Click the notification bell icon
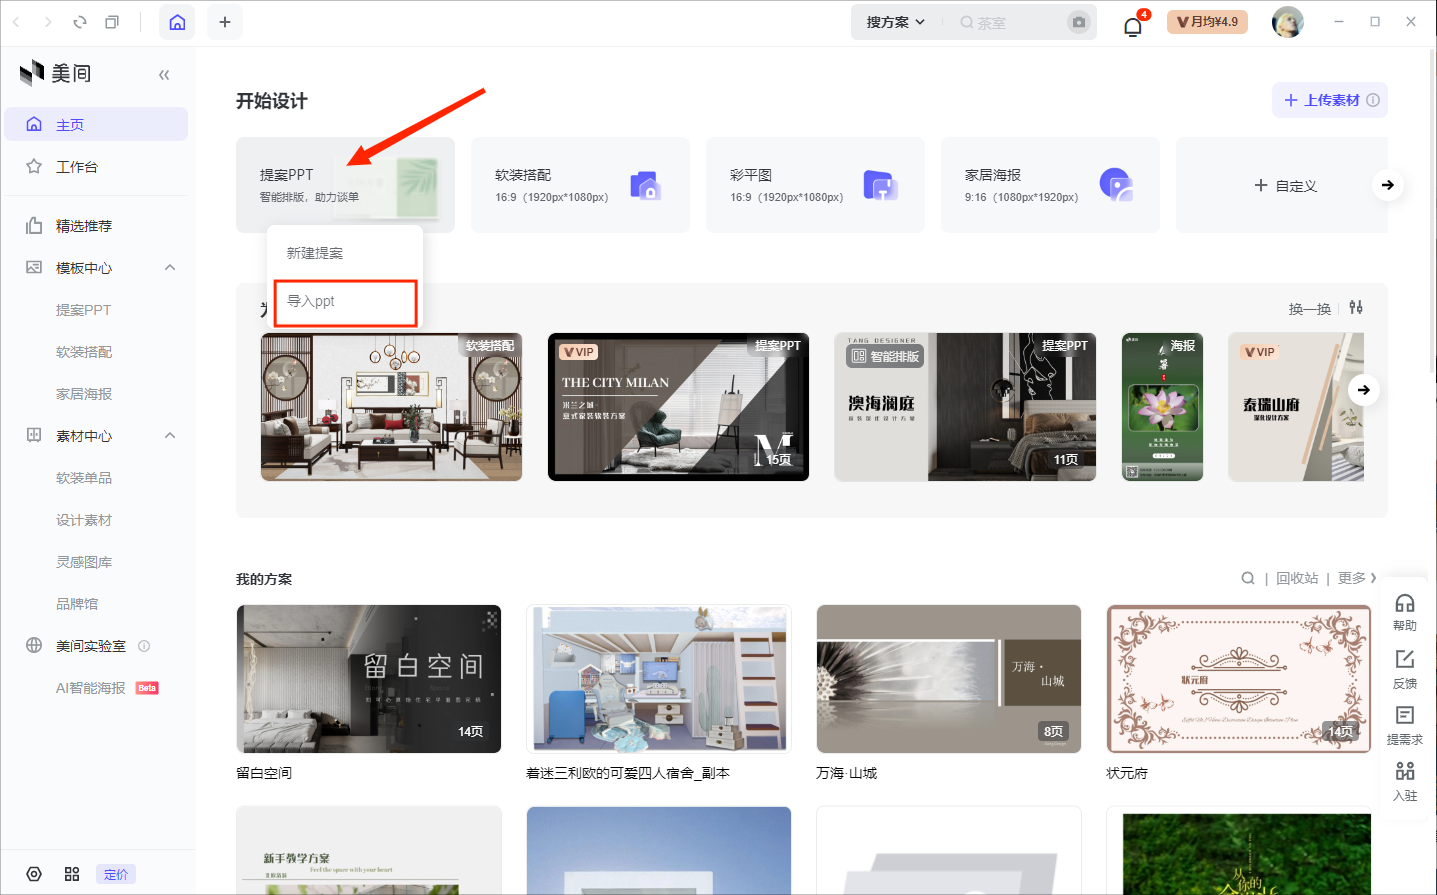The height and width of the screenshot is (895, 1437). click(x=1132, y=25)
